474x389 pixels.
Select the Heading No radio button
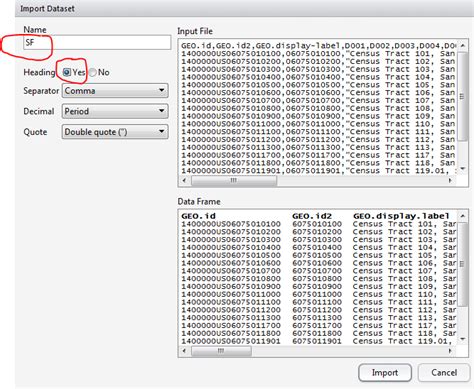tap(92, 72)
